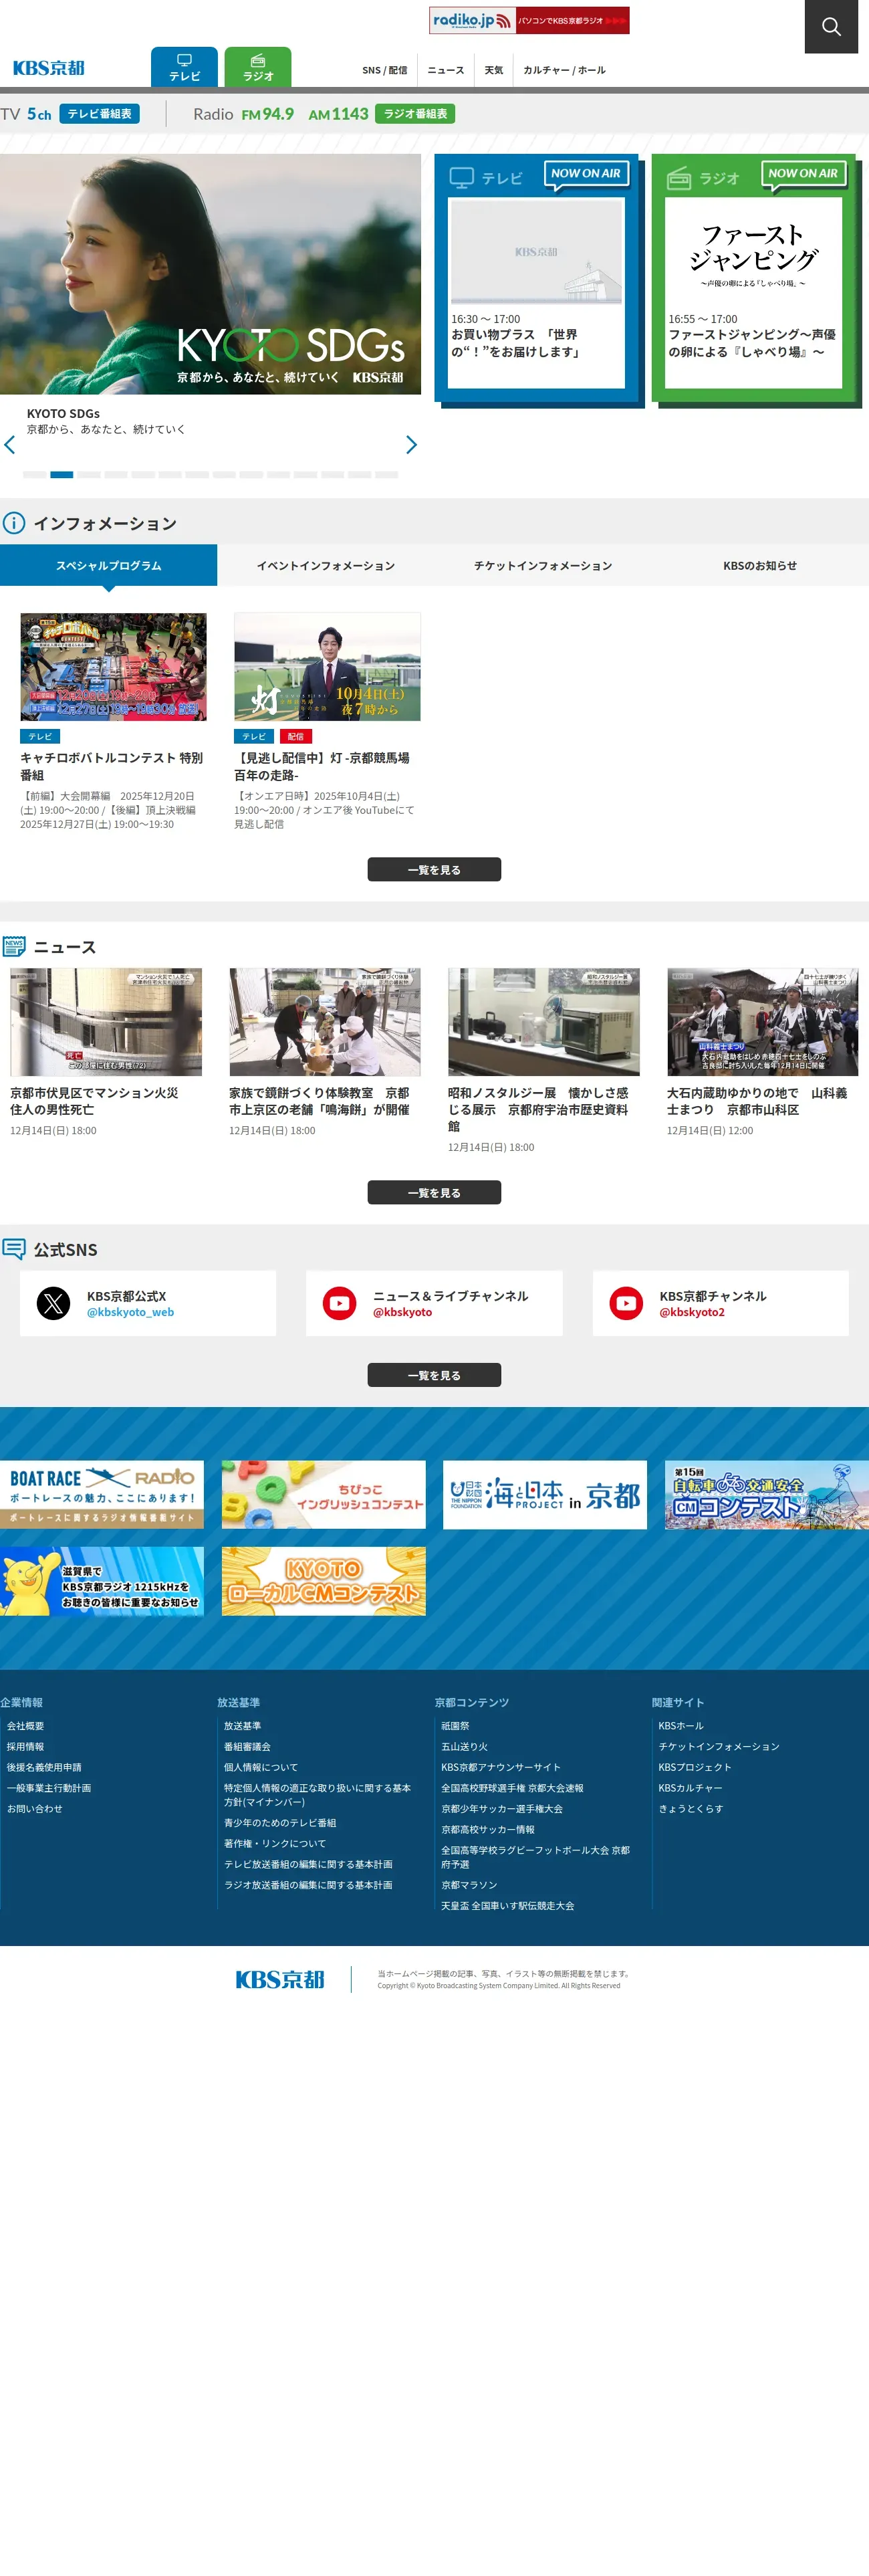Select the ラジオ tab with radio icon
Viewport: 869px width, 2576px height.
point(258,67)
